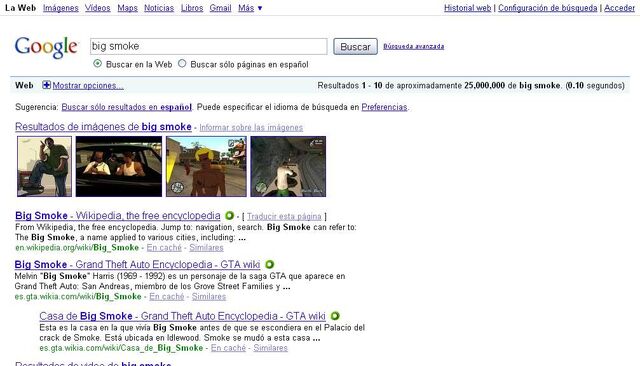Open thumbnail of two men in car
This screenshot has height=366, width=640.
tap(119, 166)
